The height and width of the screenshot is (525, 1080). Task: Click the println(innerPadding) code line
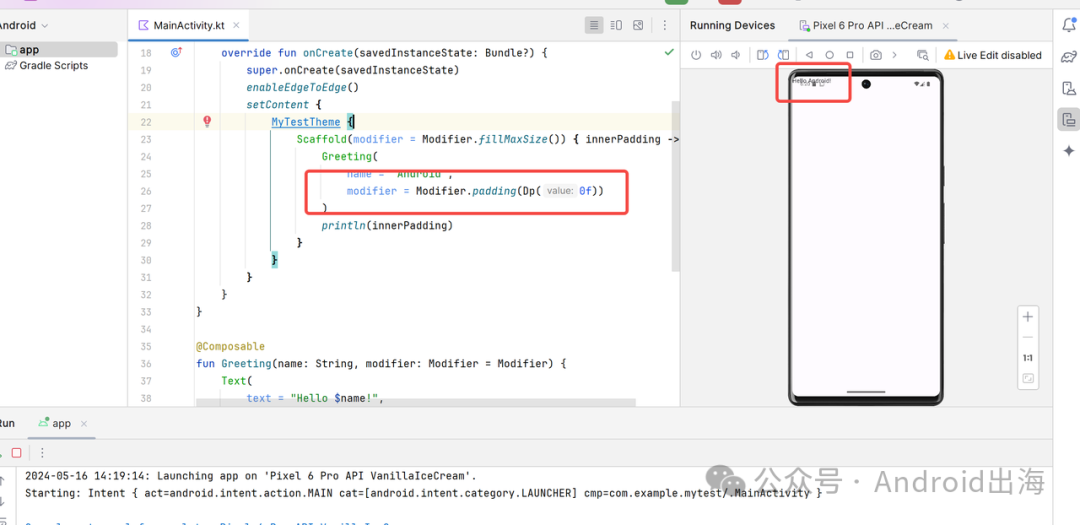pyautogui.click(x=387, y=225)
